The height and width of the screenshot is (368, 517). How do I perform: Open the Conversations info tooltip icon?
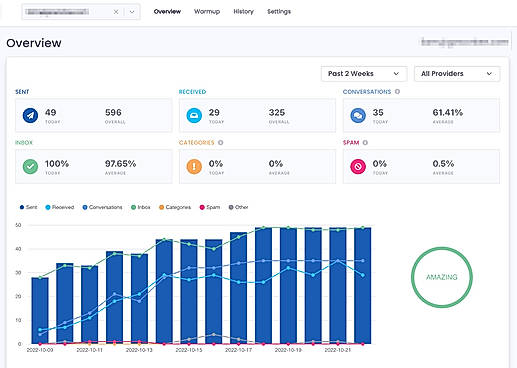coord(397,91)
